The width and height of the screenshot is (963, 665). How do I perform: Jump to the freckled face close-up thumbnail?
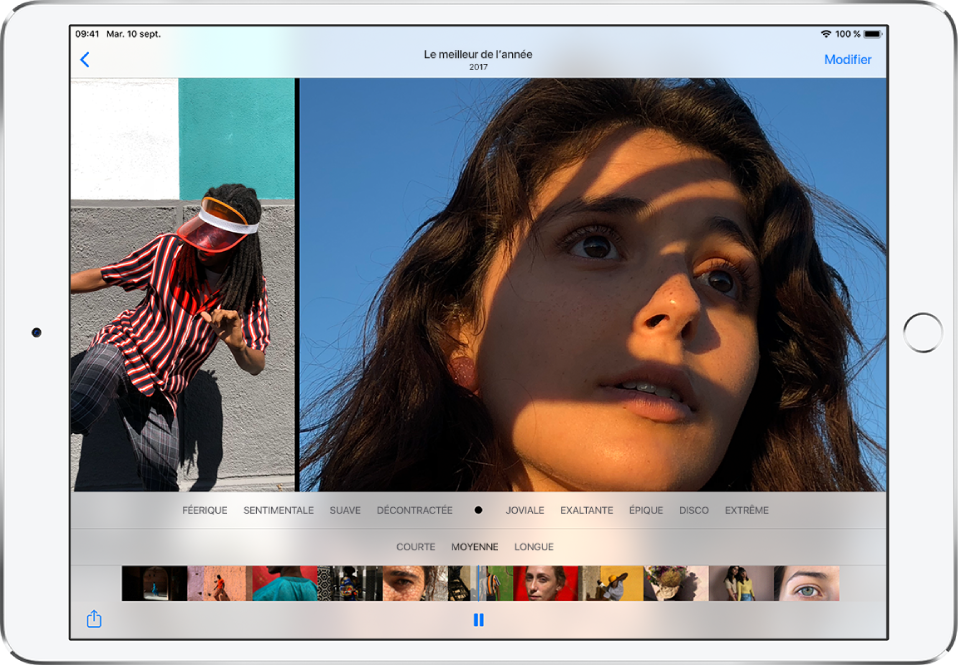415,583
